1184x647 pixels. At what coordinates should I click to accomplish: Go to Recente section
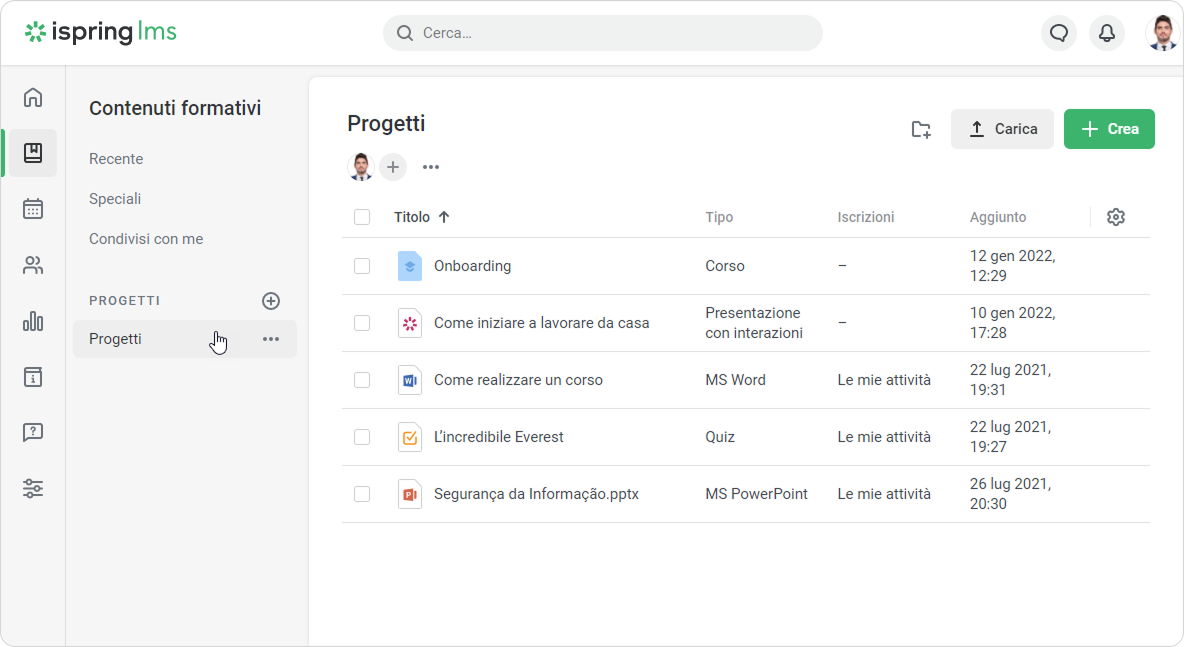116,159
